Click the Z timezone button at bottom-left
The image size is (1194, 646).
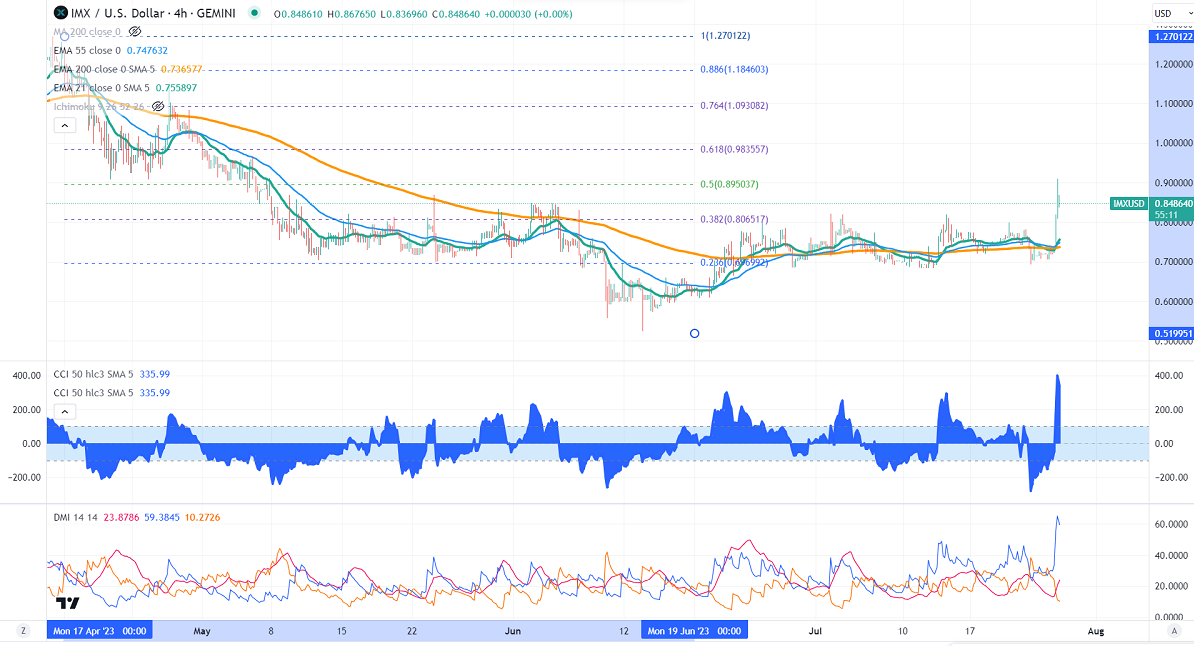coord(22,632)
